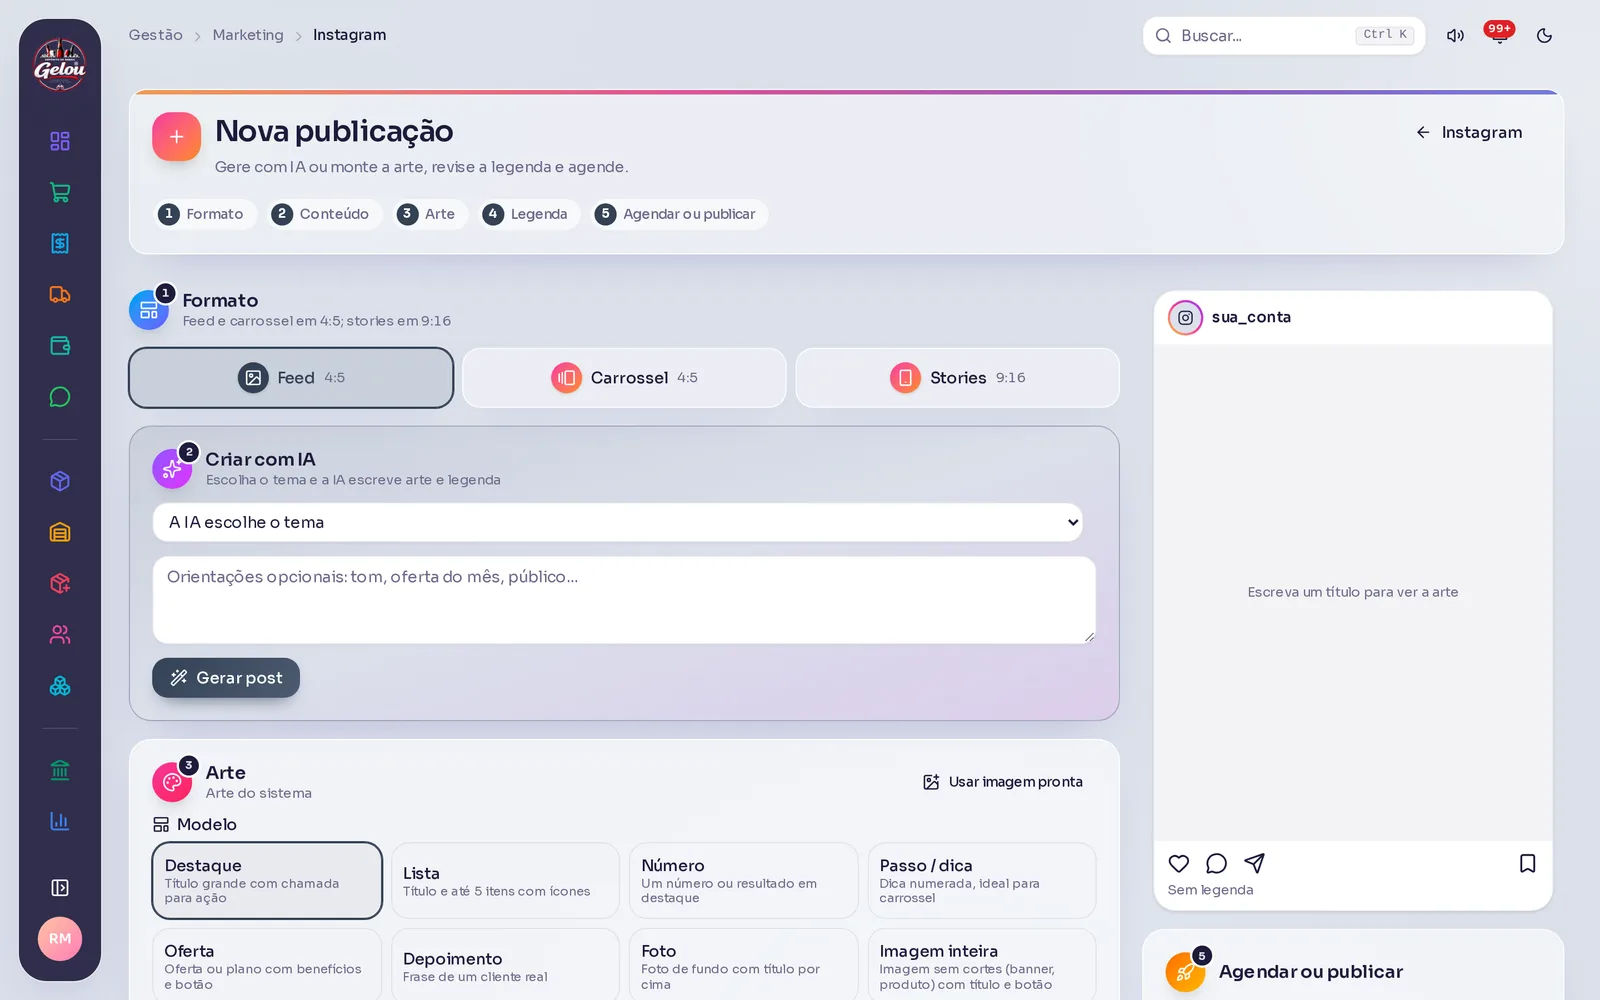
Task: Click the heart icon in the post preview
Action: click(1179, 863)
